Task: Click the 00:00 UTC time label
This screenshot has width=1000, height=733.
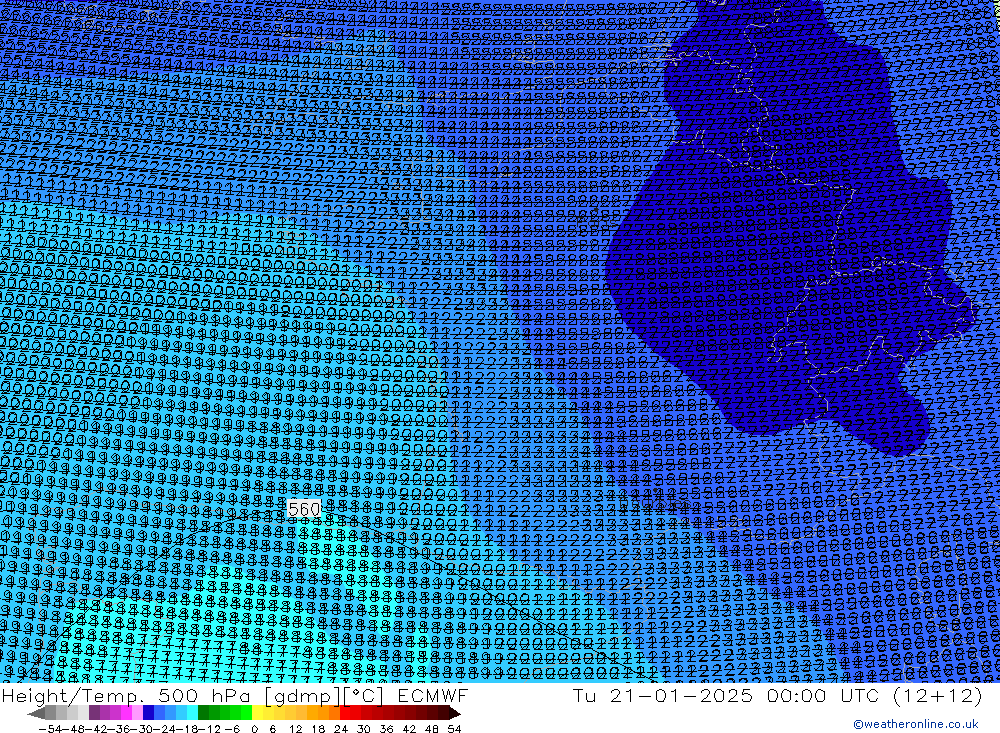Action: [x=823, y=695]
